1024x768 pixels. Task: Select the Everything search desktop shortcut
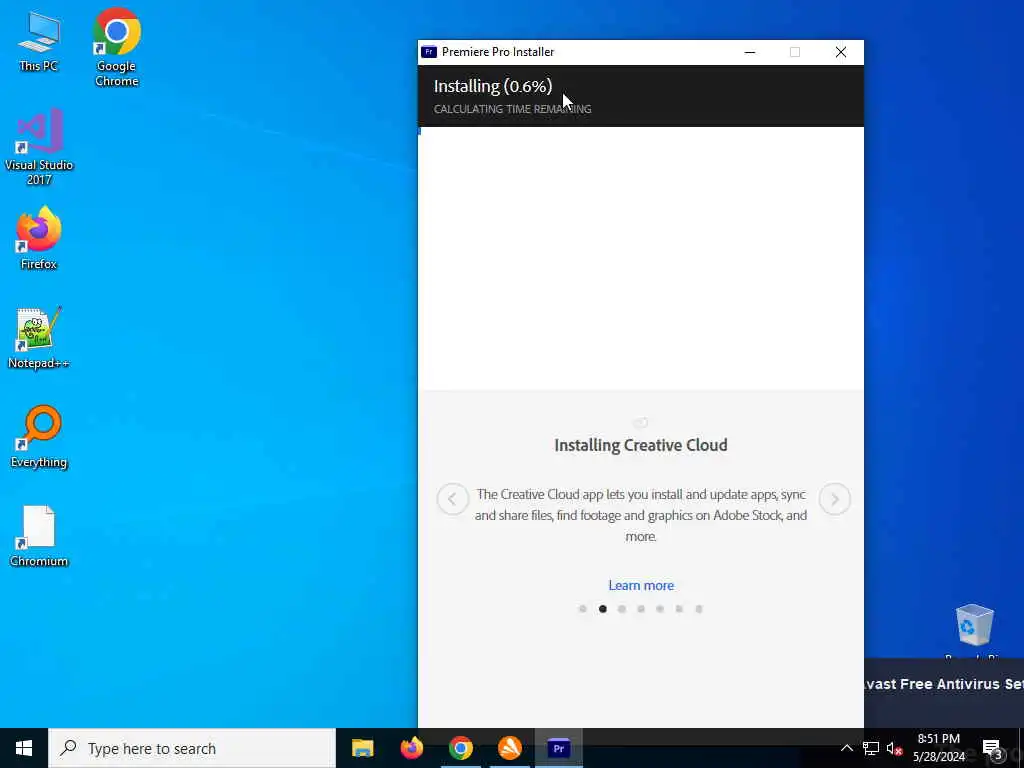click(x=39, y=437)
